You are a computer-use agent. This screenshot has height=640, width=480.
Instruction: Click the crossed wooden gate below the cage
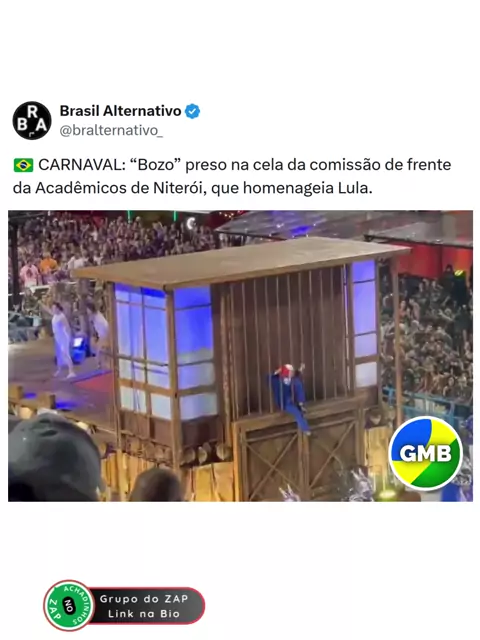(x=298, y=455)
